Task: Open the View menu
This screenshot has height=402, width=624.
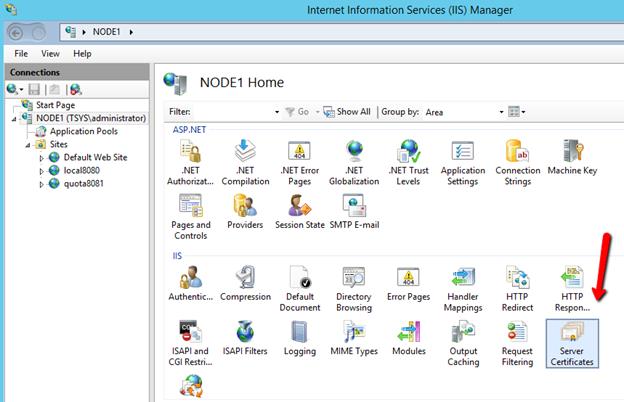Action: (50, 54)
